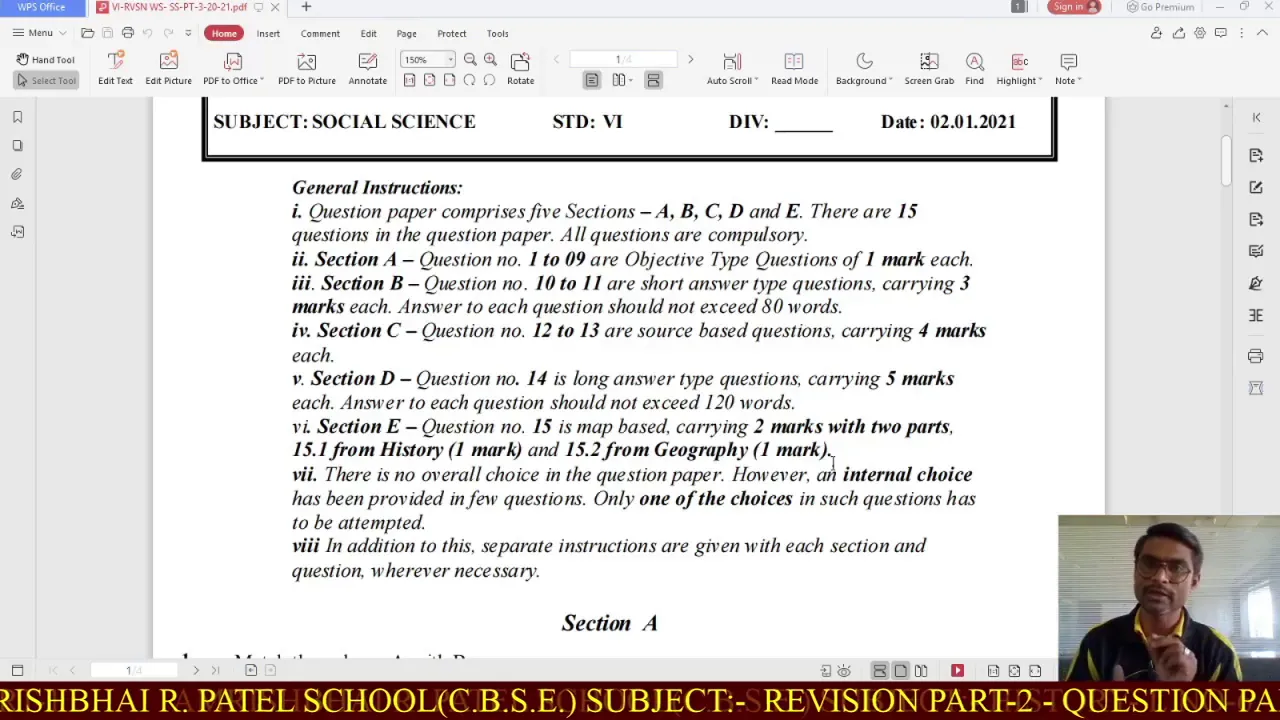The image size is (1280, 720).
Task: Switch to Read Mode
Action: coord(794,69)
